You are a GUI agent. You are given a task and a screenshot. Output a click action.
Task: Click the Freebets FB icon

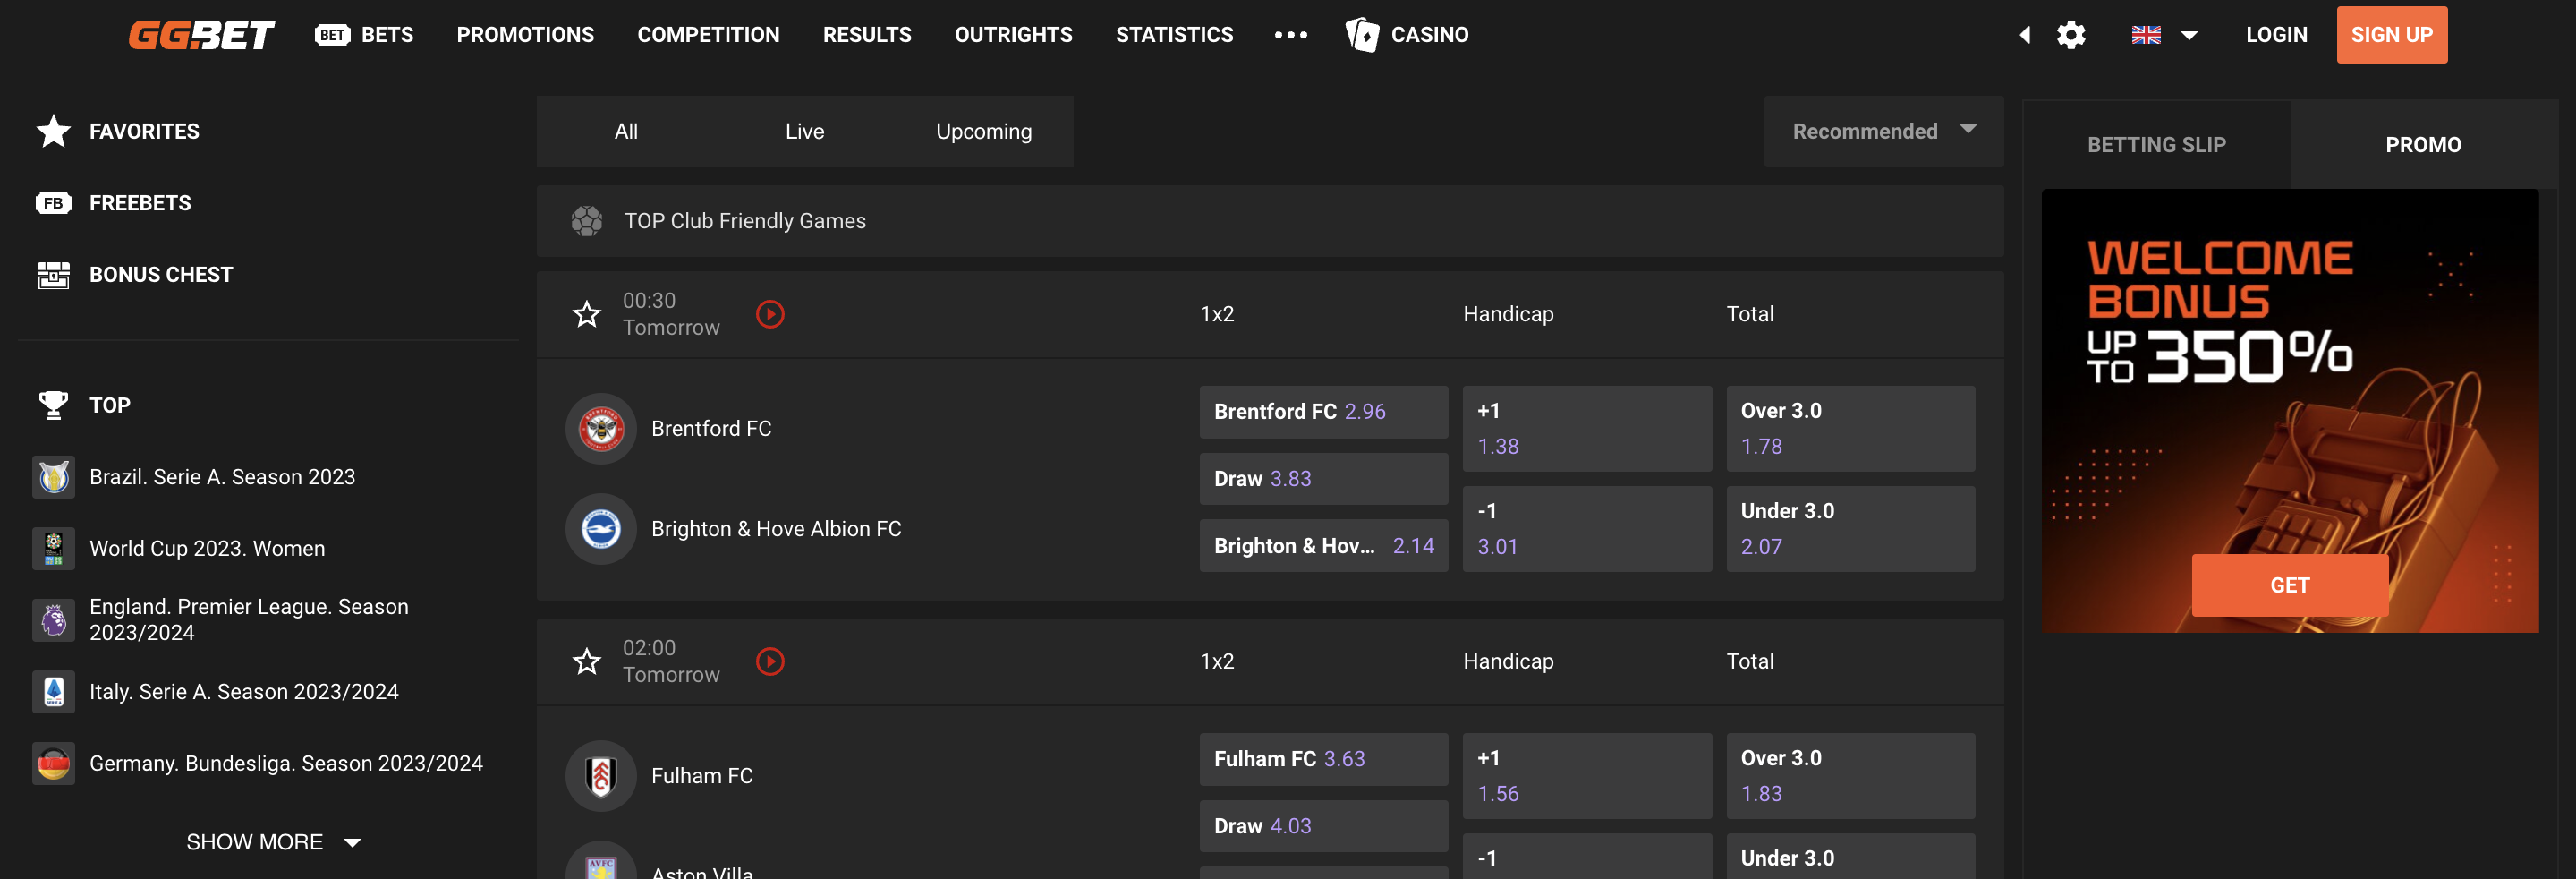point(53,203)
